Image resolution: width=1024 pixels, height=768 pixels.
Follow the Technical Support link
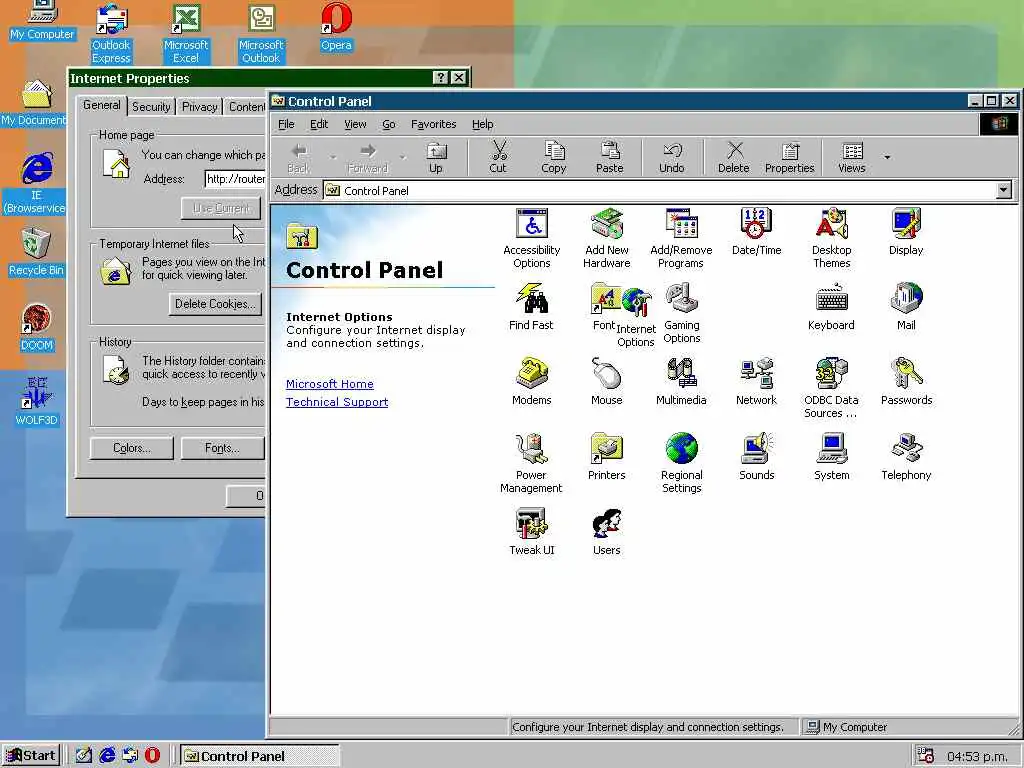pyautogui.click(x=337, y=402)
